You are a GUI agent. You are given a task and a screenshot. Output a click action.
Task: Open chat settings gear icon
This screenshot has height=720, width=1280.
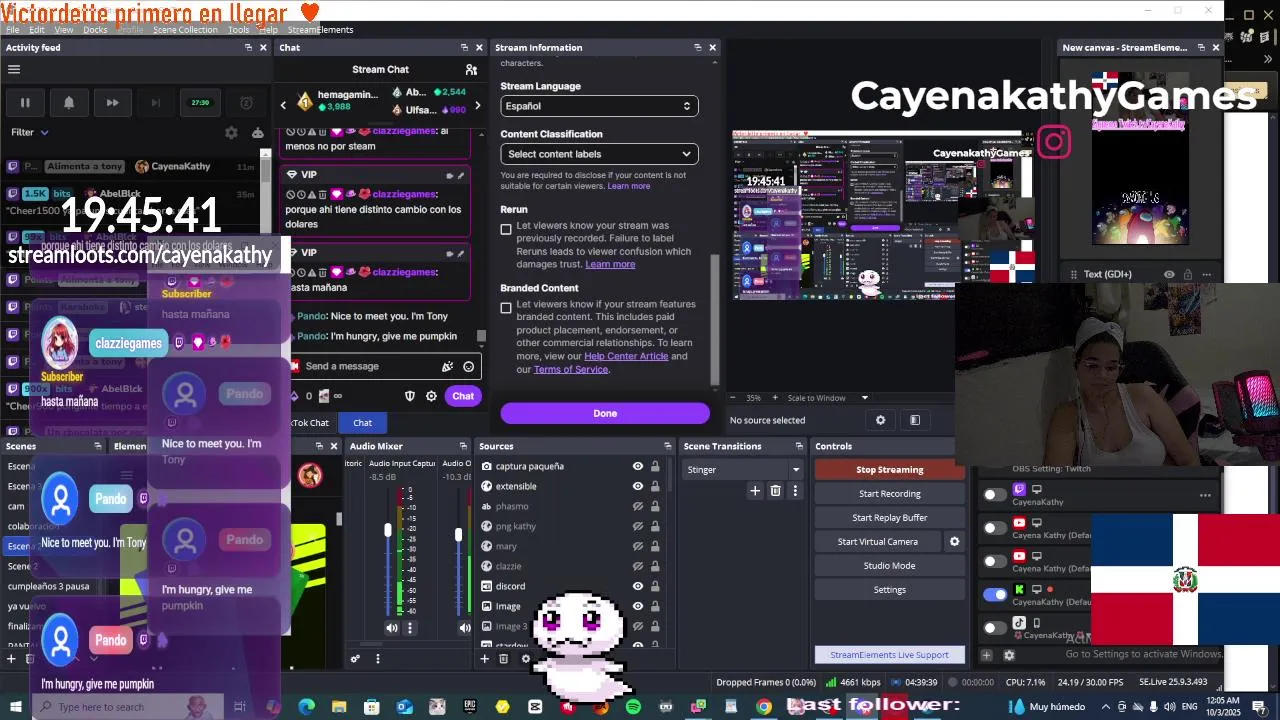point(431,396)
